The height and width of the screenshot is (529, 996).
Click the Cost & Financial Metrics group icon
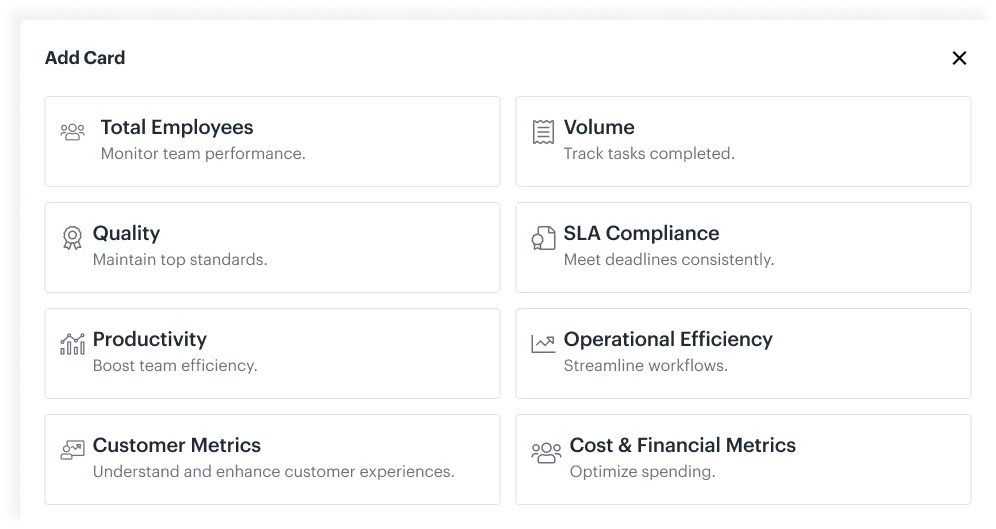[546, 453]
